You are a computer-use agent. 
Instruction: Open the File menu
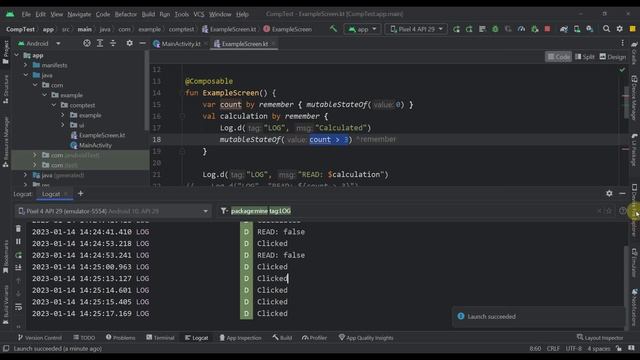[x=26, y=14]
